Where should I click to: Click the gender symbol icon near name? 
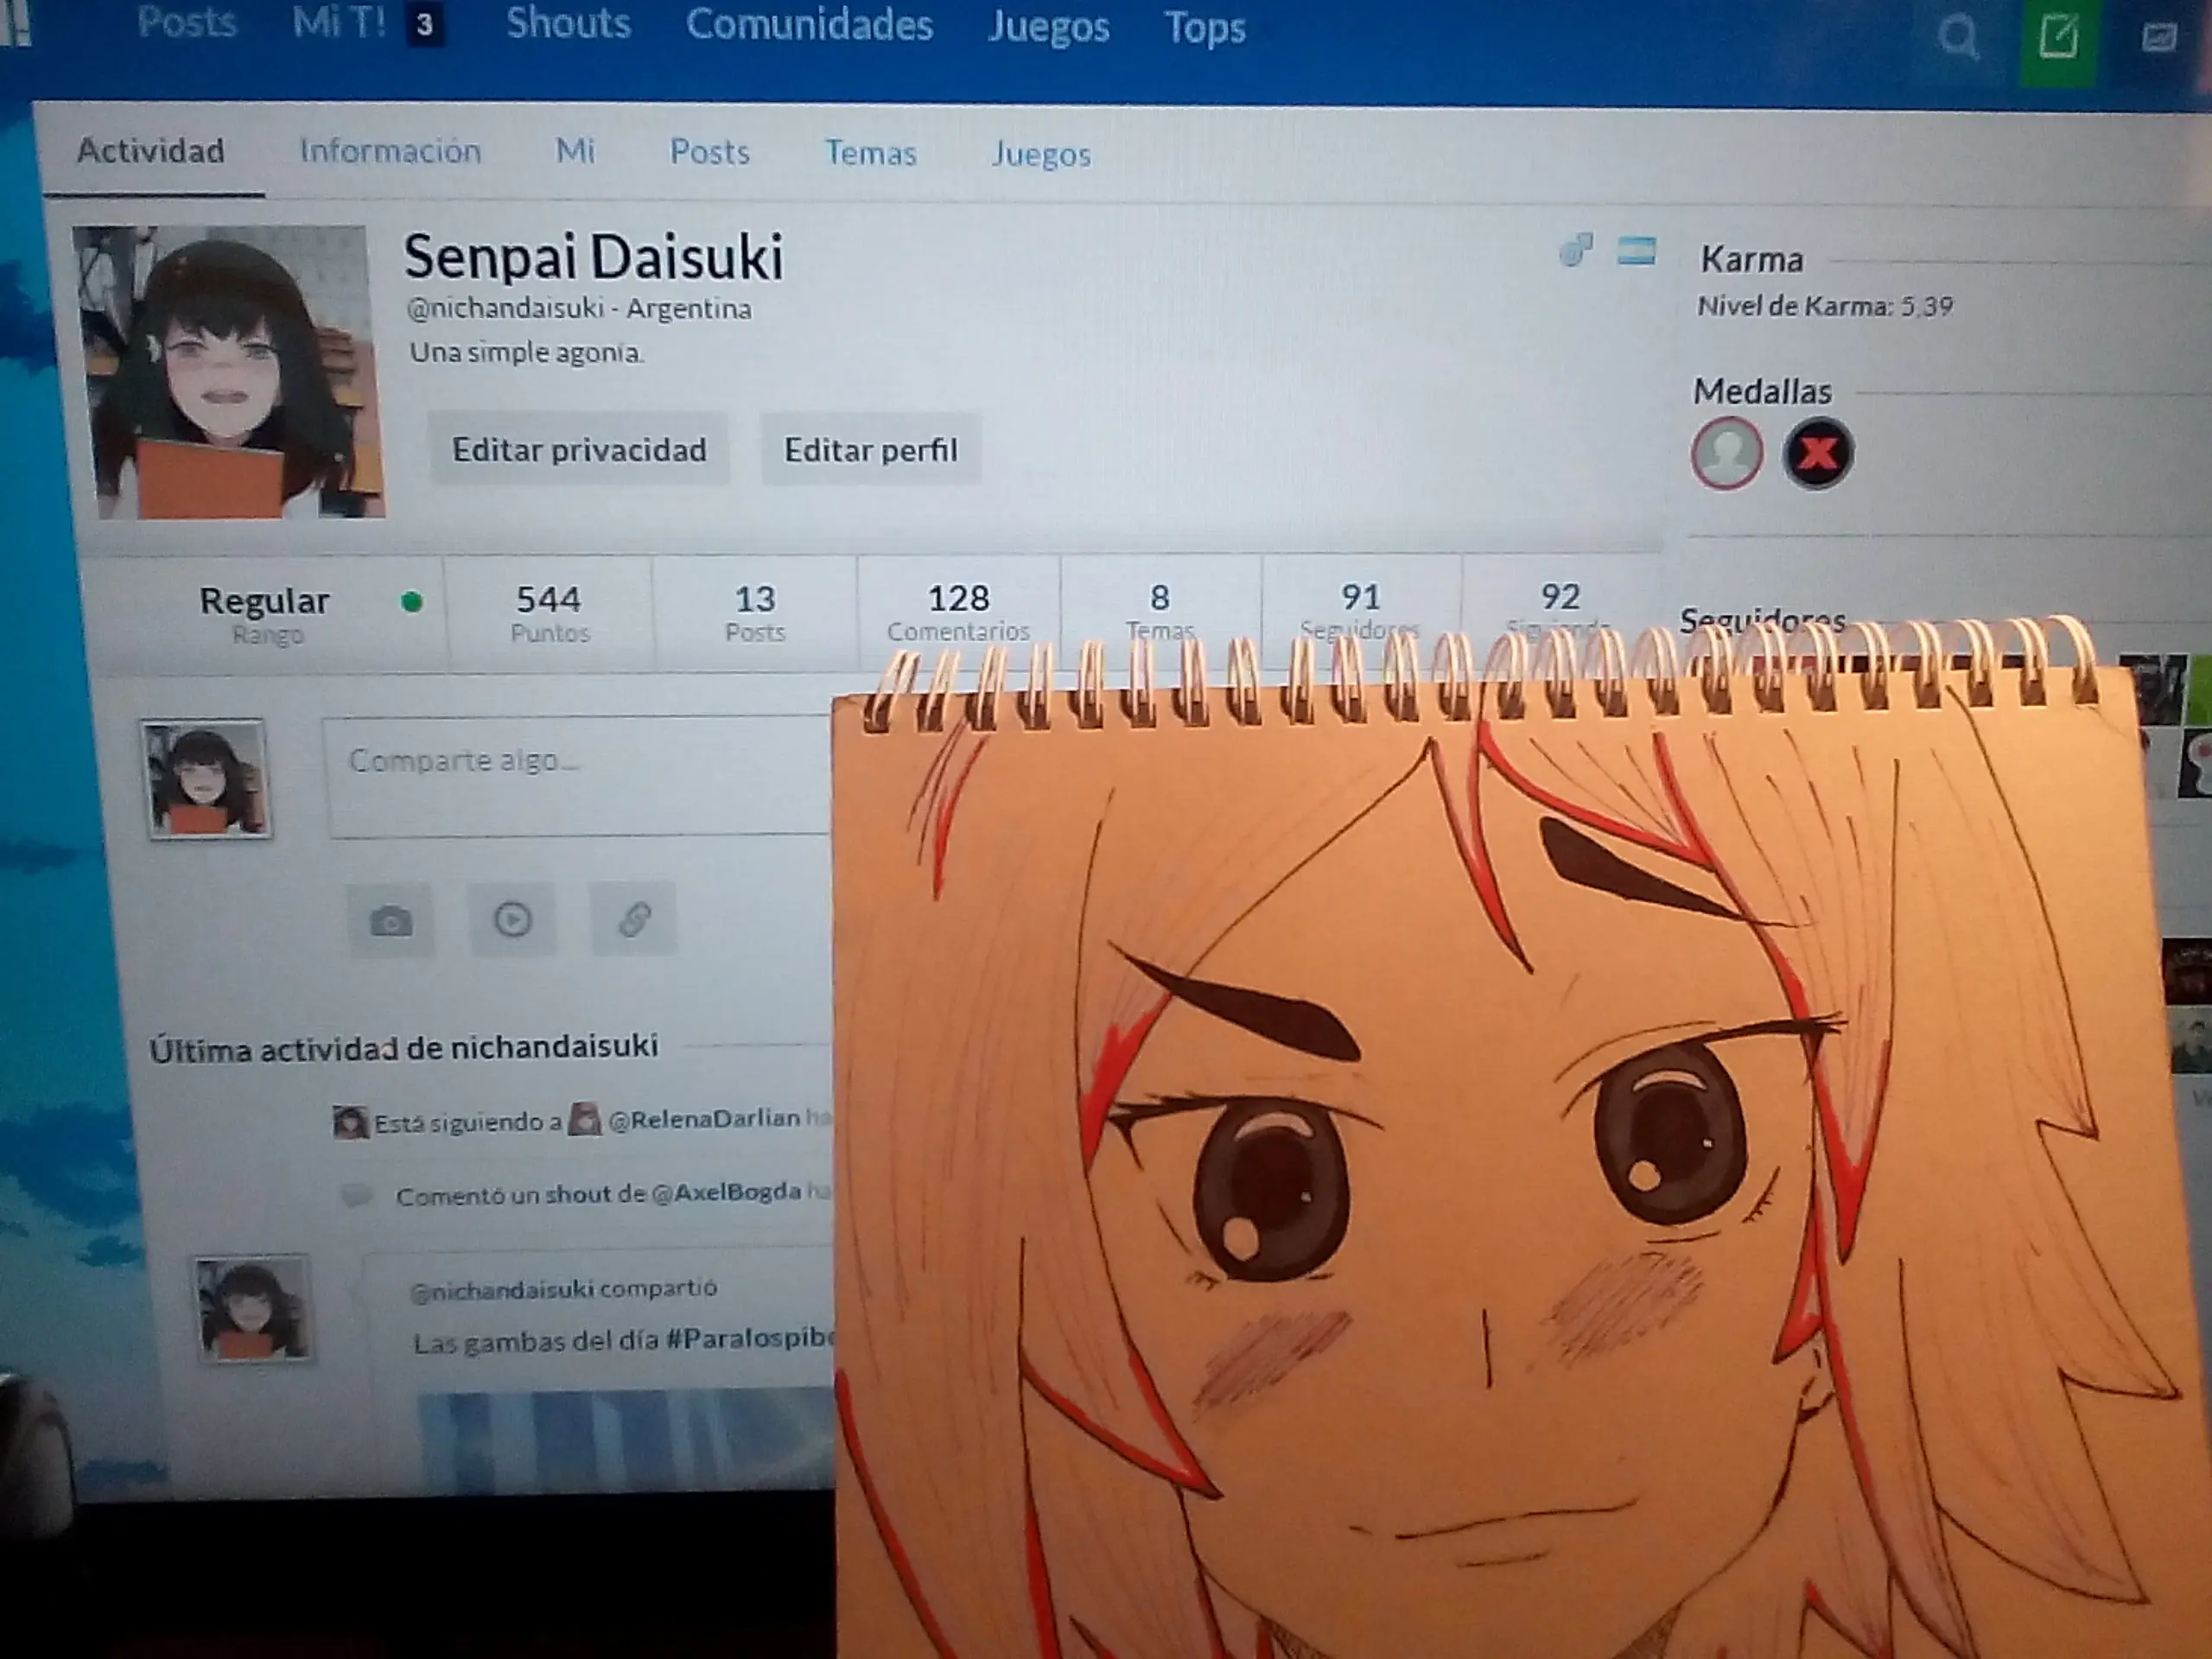(1576, 249)
